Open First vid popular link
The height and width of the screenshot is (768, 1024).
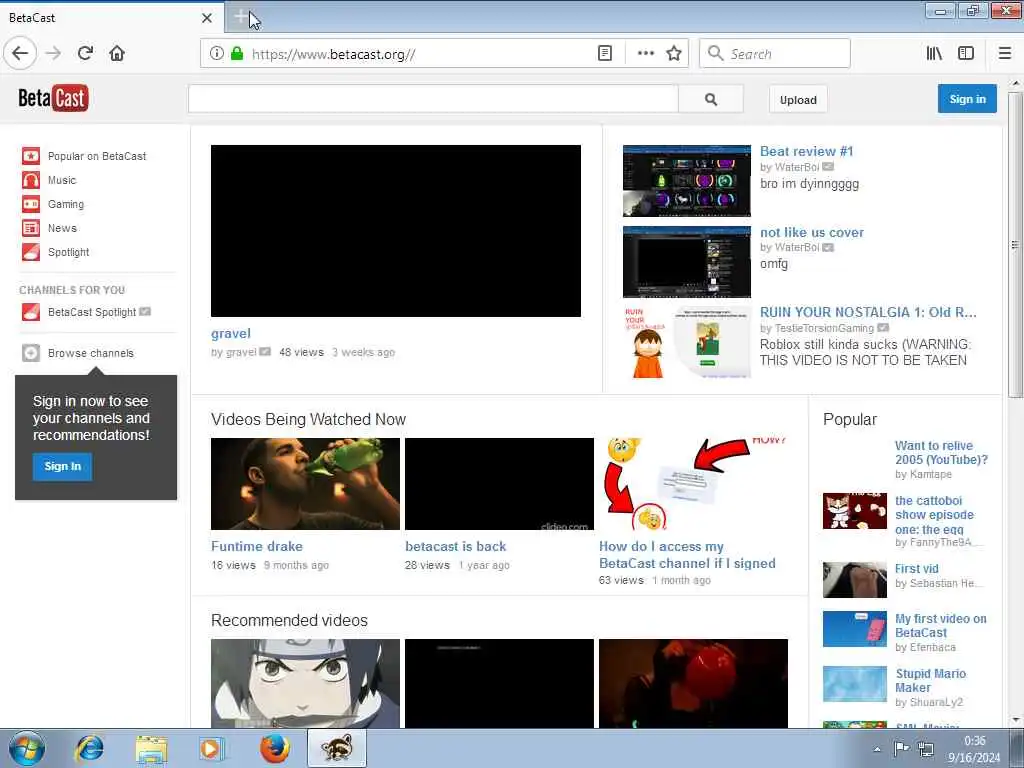tap(916, 569)
